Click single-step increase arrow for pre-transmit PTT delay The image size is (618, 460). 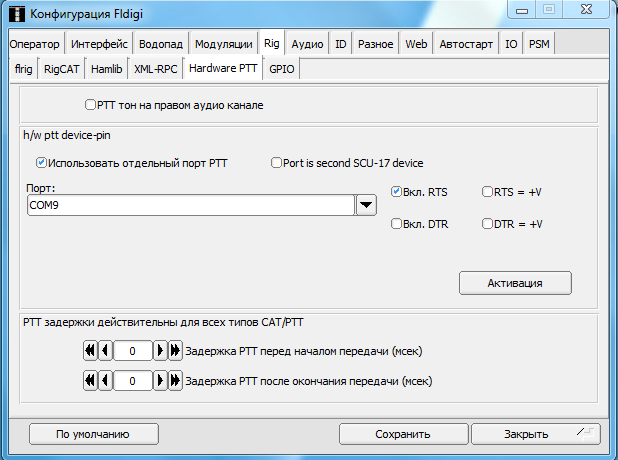(160, 351)
